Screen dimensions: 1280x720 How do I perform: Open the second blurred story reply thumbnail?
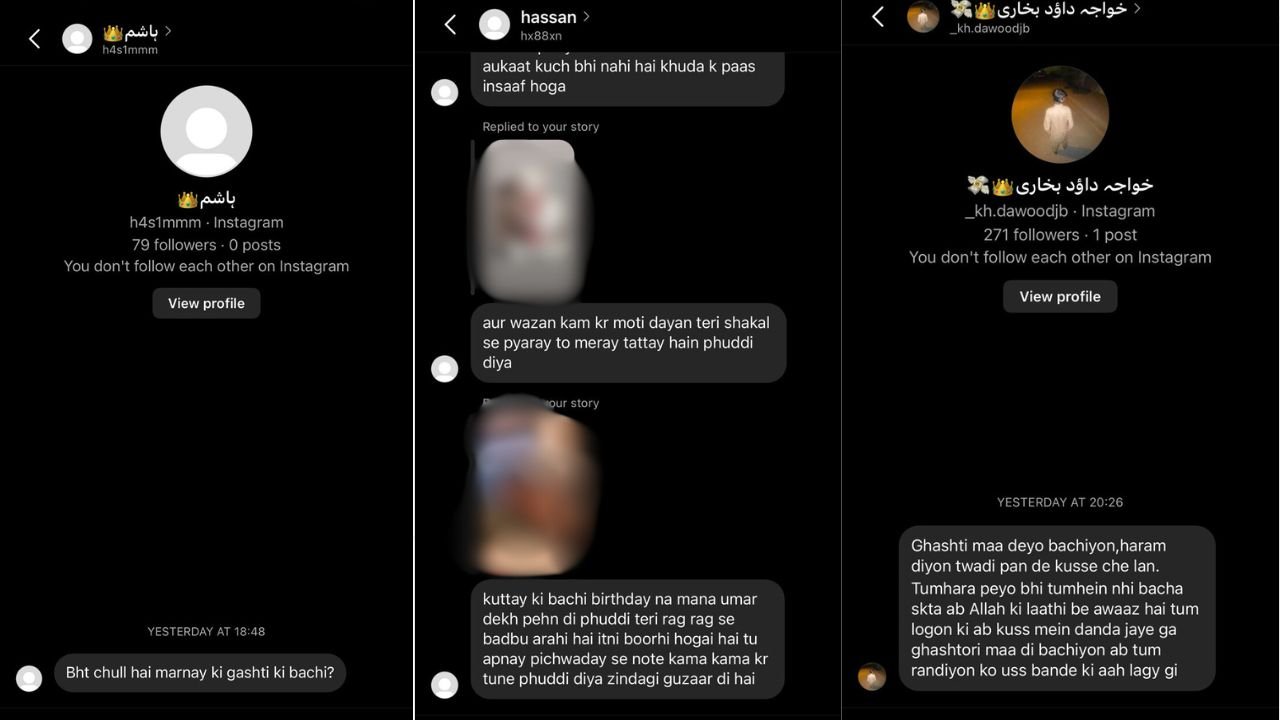point(530,485)
